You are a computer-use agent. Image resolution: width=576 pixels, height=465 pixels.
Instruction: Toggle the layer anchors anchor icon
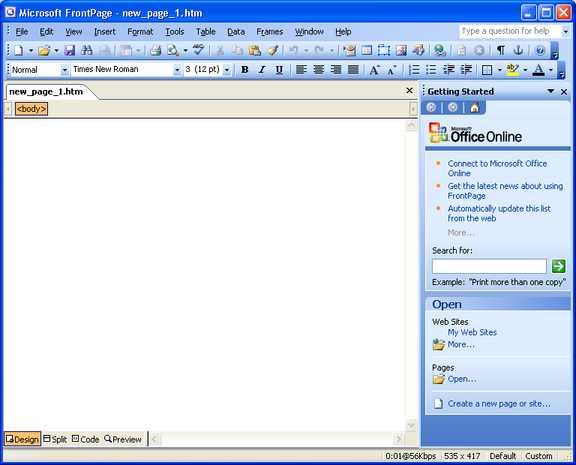click(518, 50)
